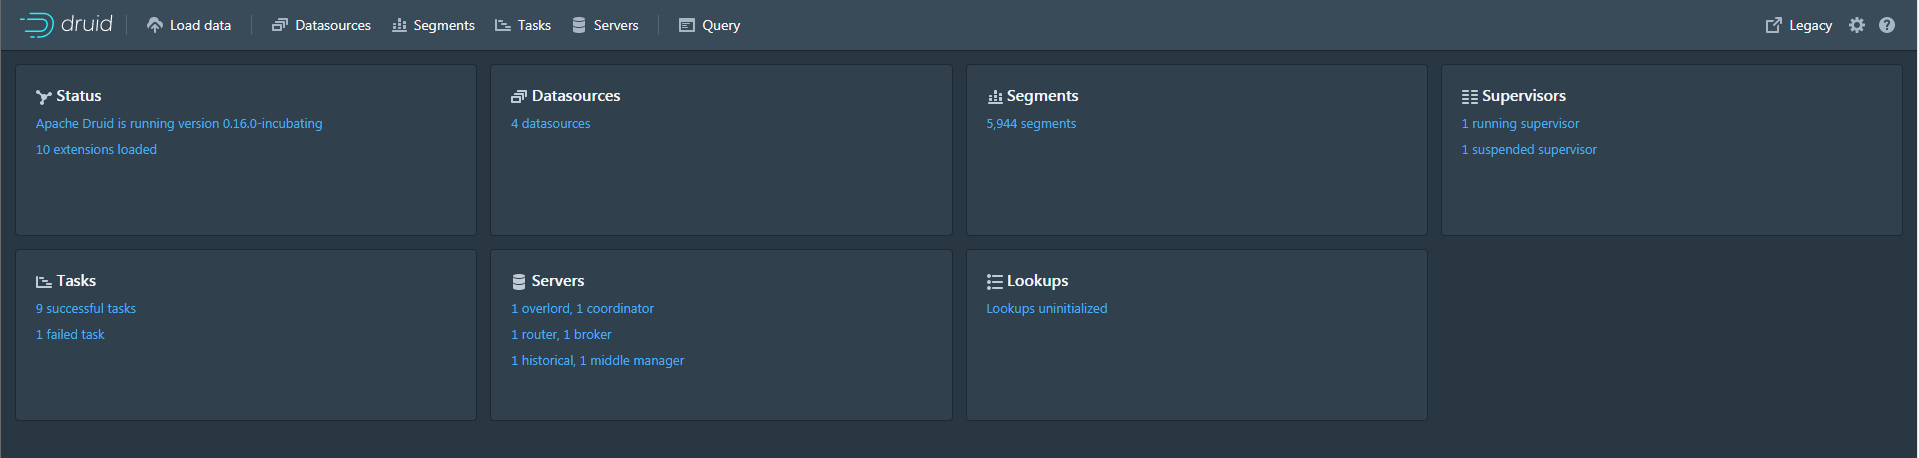Viewport: 1919px width, 458px height.
Task: Open the Query view
Action: tap(710, 25)
